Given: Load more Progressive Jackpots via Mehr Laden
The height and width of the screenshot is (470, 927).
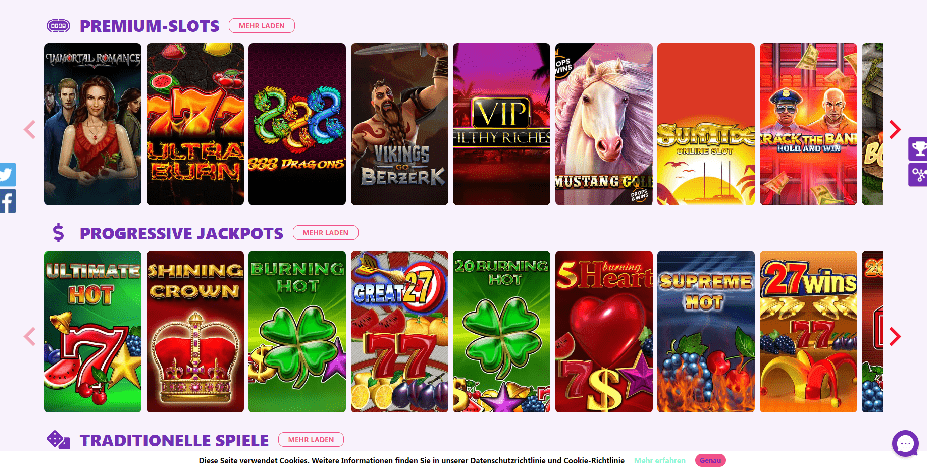Looking at the screenshot, I should [x=326, y=232].
